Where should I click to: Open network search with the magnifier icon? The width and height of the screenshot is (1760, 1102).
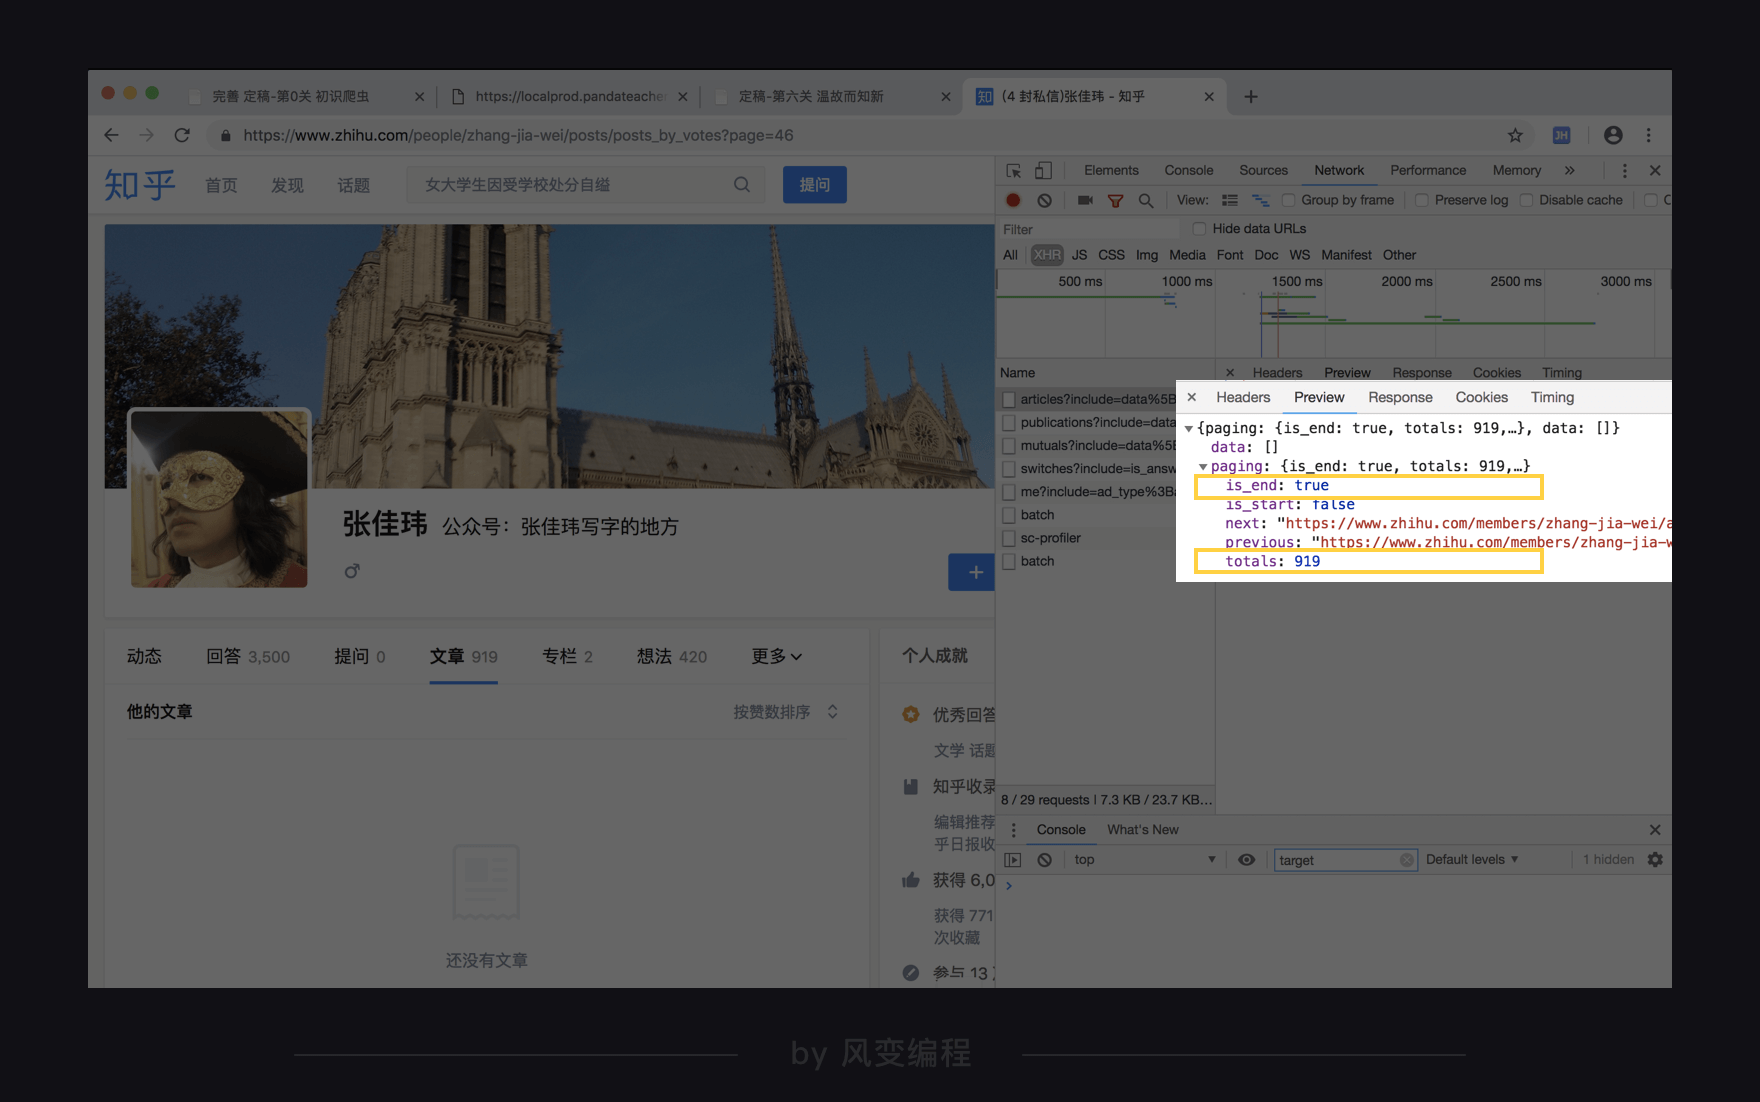[x=1146, y=200]
